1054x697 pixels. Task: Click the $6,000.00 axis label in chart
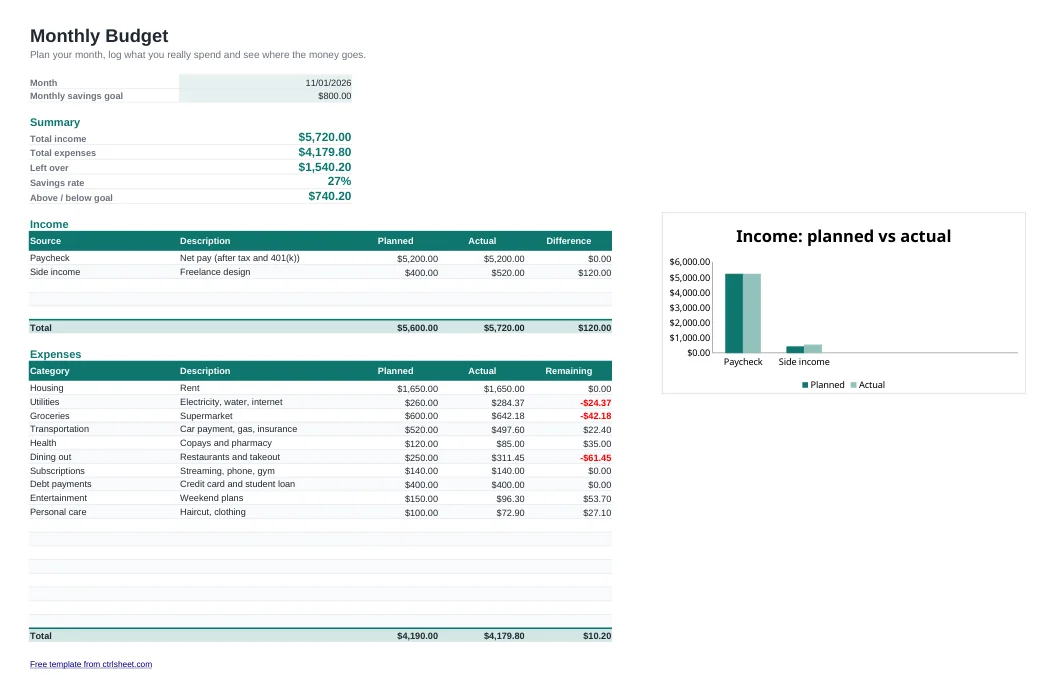tap(690, 262)
